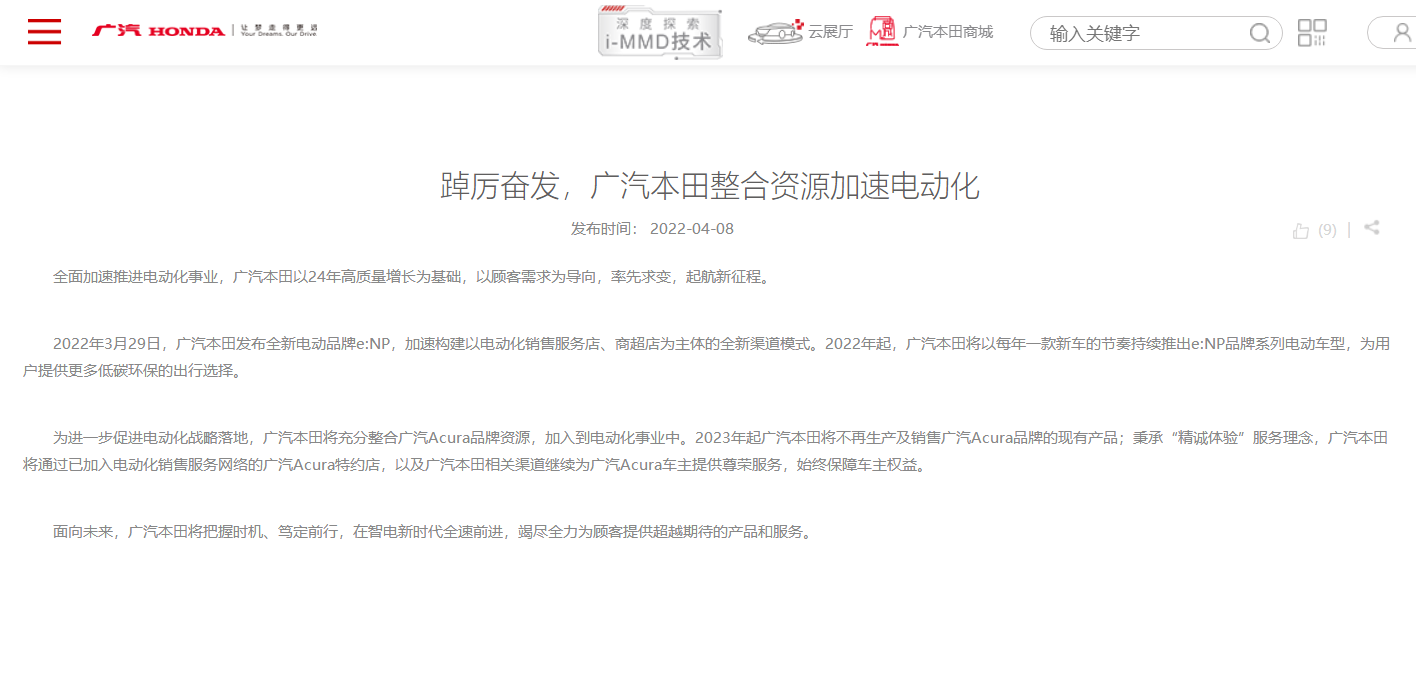Image resolution: width=1416 pixels, height=697 pixels.
Task: Share the article via share icon
Action: pos(1372,228)
